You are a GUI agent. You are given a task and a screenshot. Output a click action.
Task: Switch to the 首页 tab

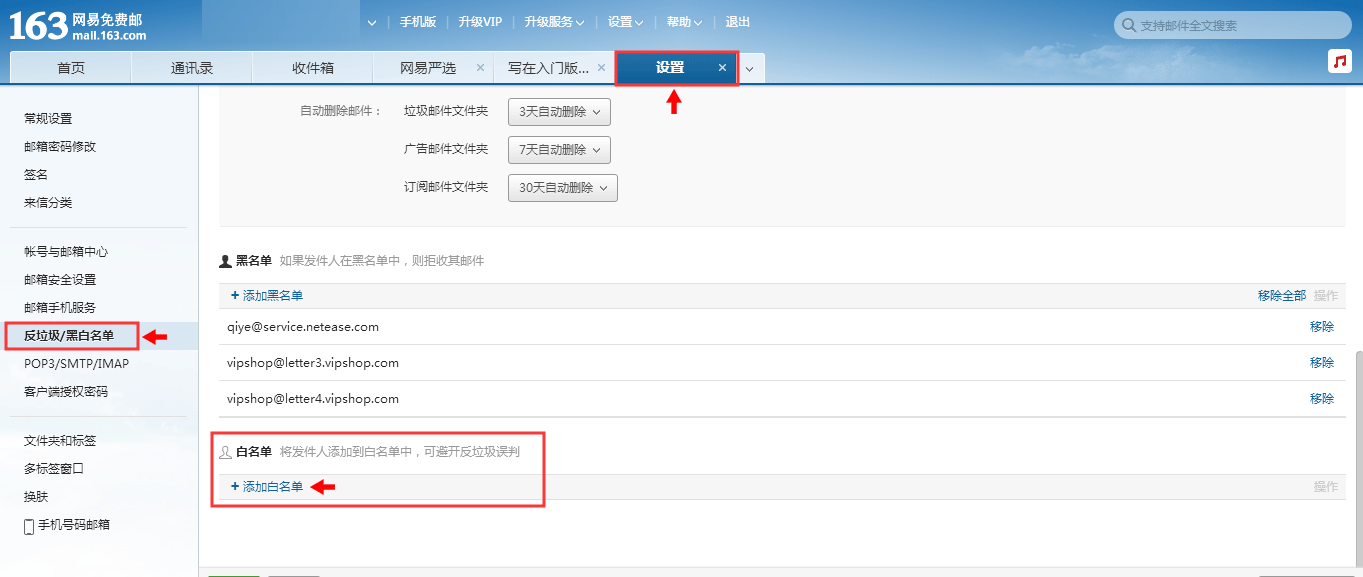71,68
